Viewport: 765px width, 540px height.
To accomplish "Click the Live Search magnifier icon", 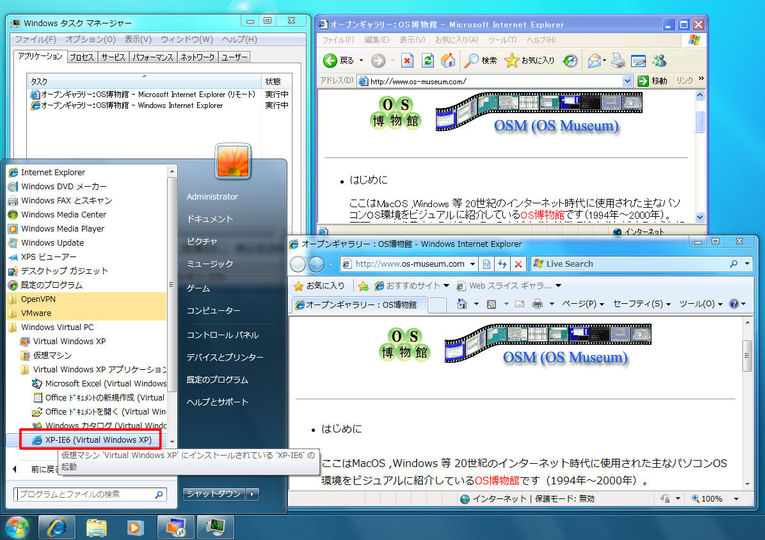I will [733, 264].
